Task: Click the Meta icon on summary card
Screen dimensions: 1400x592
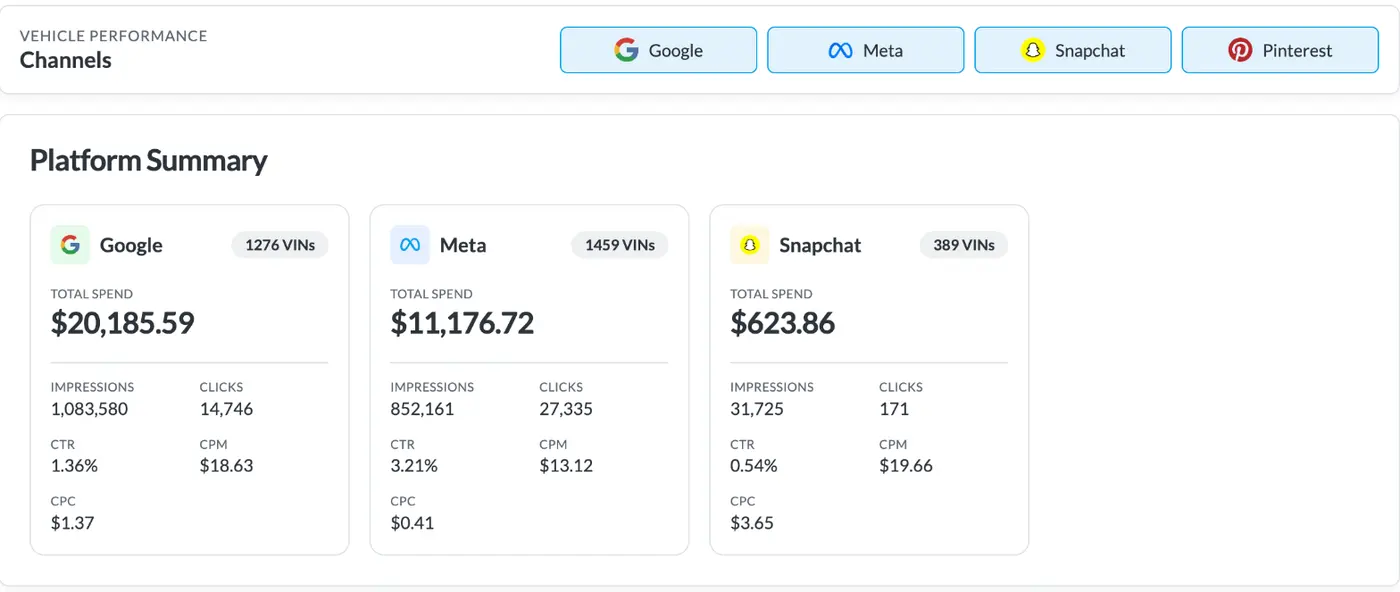Action: 410,245
